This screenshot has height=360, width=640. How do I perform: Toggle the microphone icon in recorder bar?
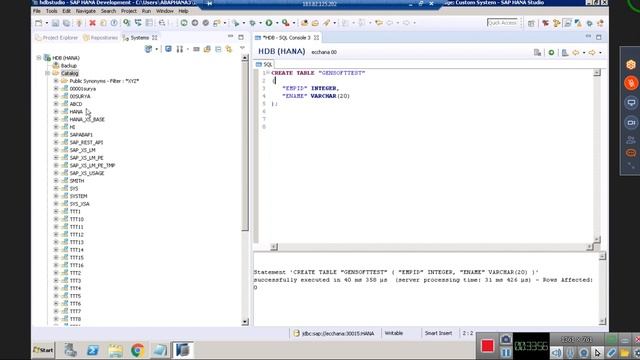click(570, 353)
